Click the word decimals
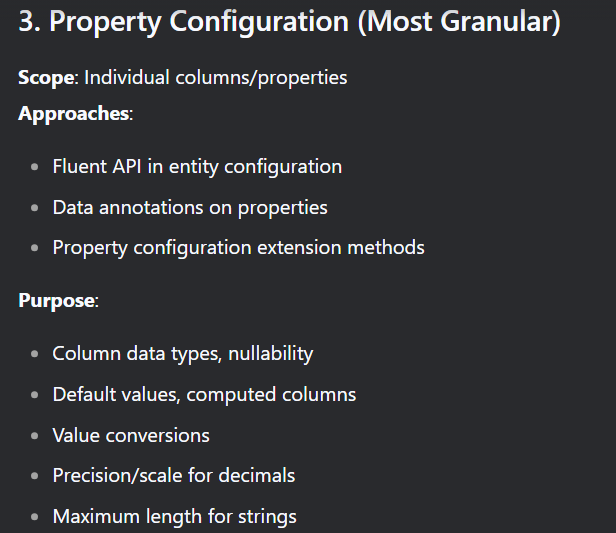 [257, 476]
